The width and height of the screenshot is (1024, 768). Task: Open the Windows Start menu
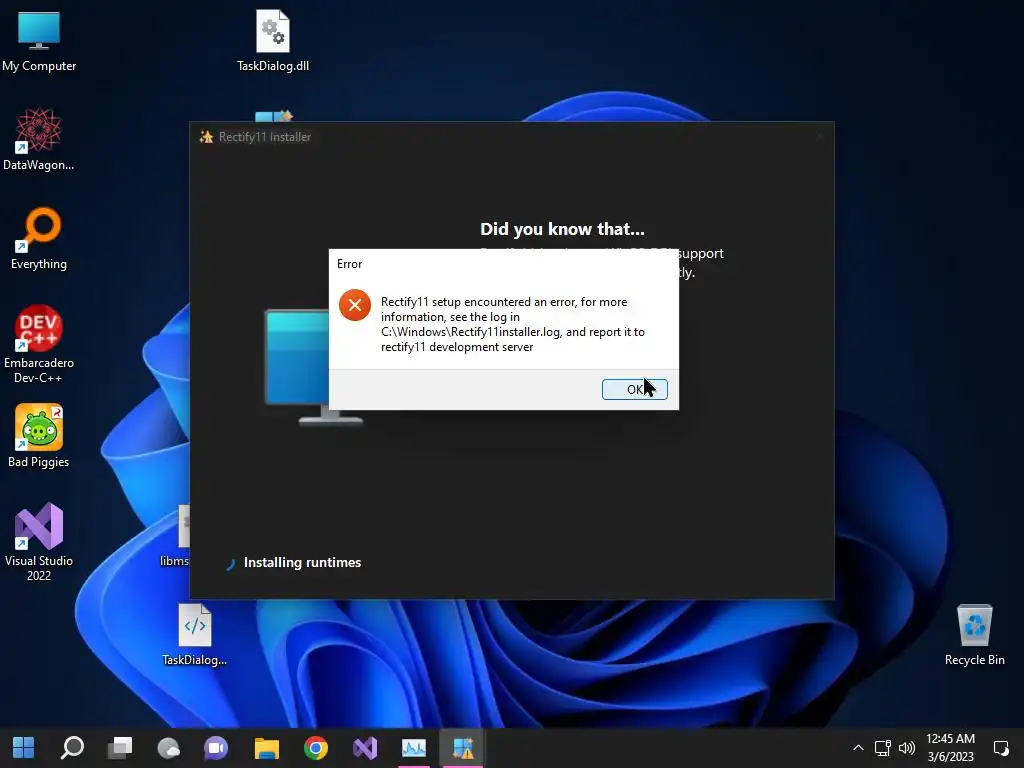[24, 748]
